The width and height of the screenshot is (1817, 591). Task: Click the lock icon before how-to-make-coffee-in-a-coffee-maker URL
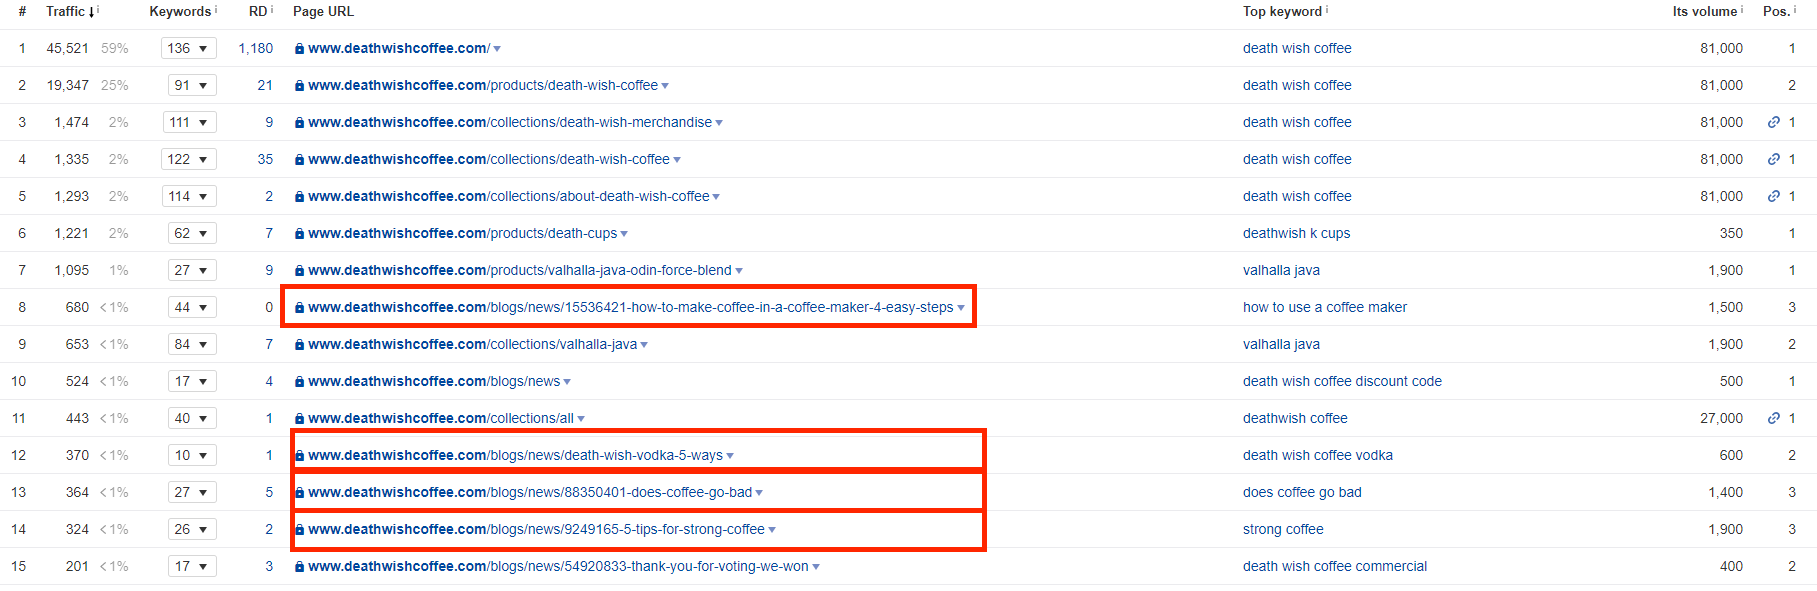[x=299, y=307]
